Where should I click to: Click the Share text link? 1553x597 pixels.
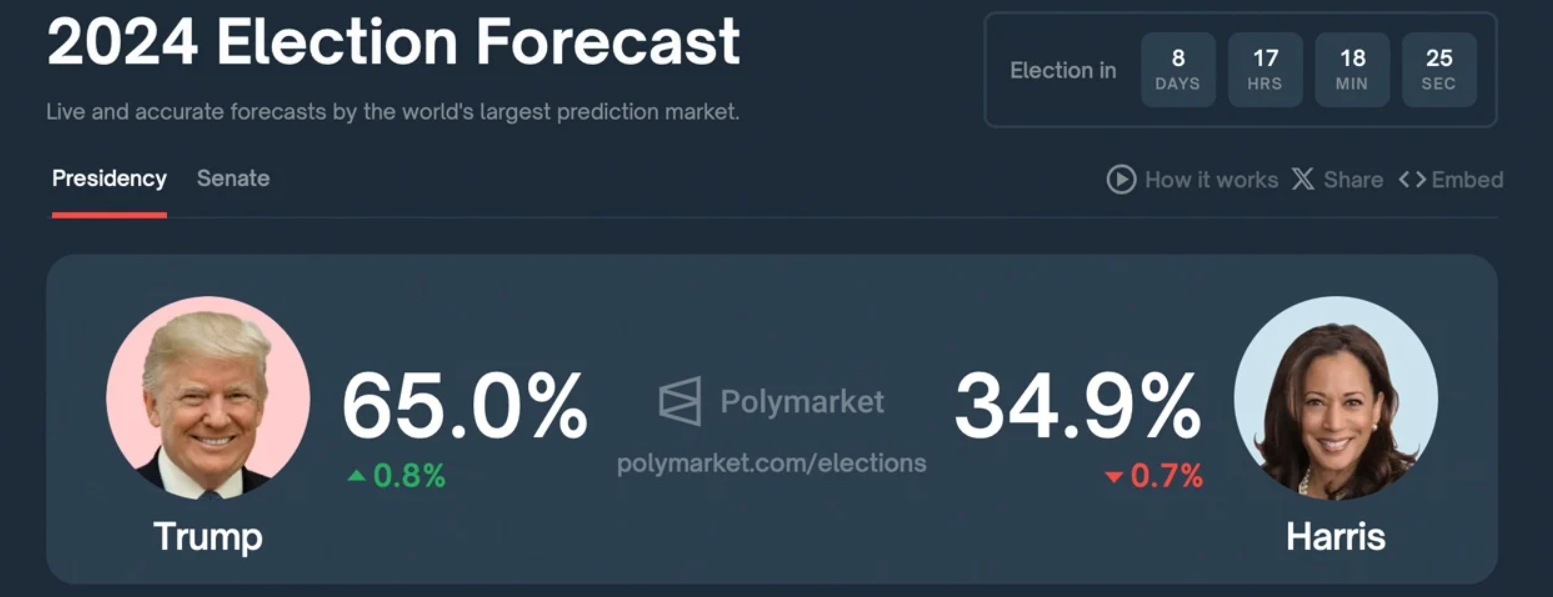[x=1353, y=180]
